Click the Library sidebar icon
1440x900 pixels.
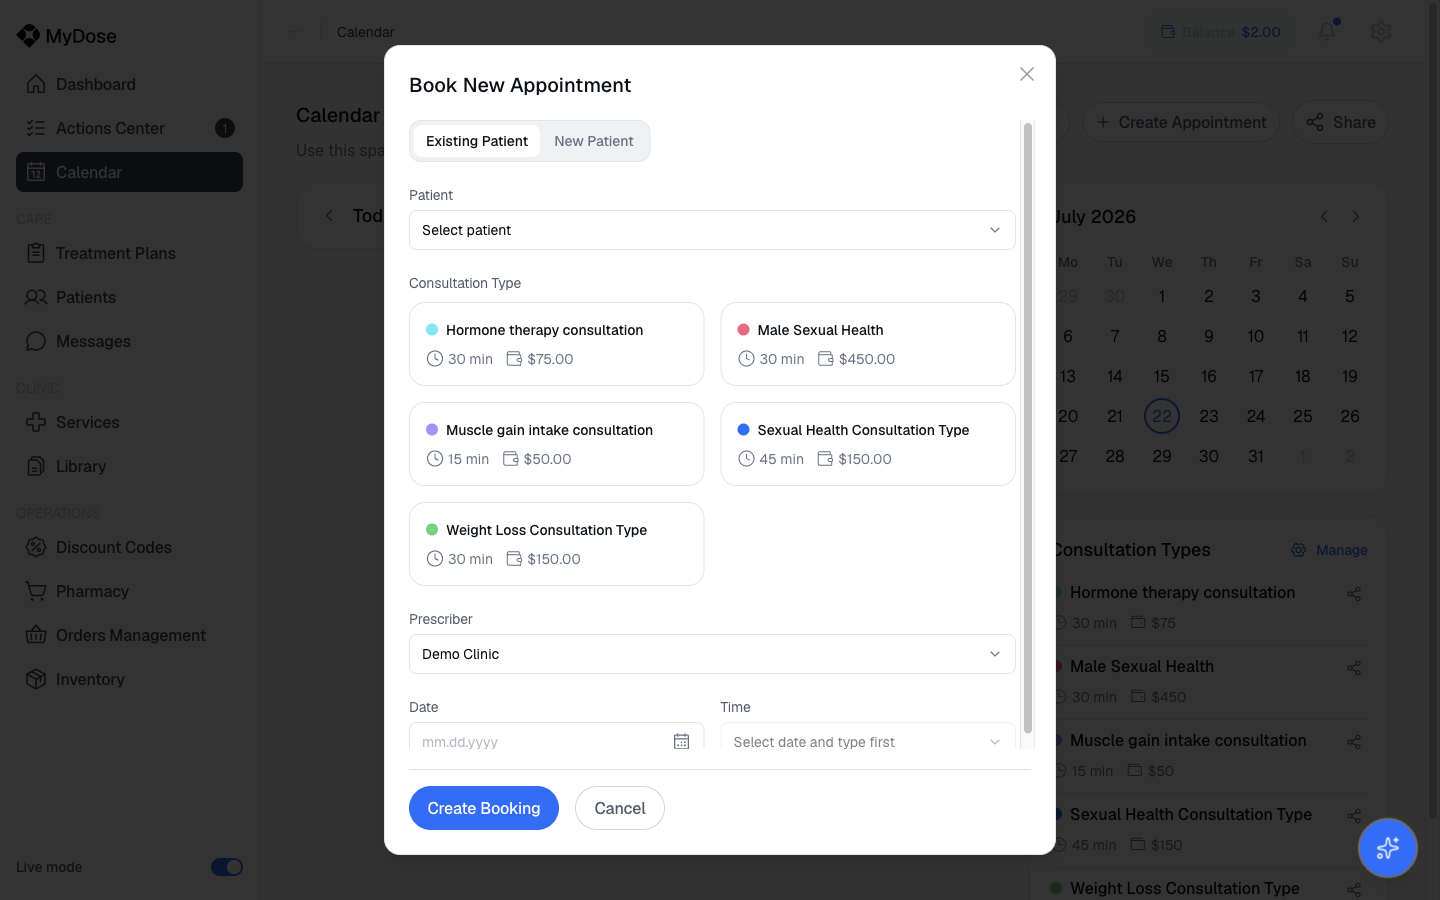click(36, 466)
